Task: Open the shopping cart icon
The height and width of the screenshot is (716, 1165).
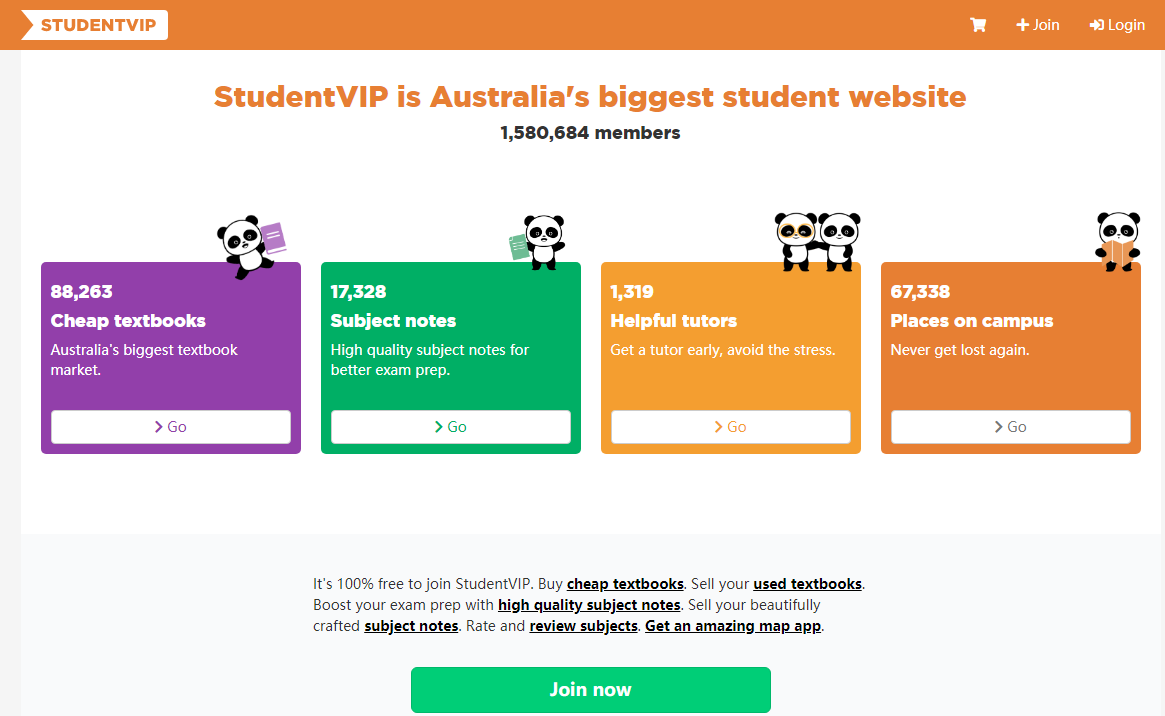Action: 977,25
